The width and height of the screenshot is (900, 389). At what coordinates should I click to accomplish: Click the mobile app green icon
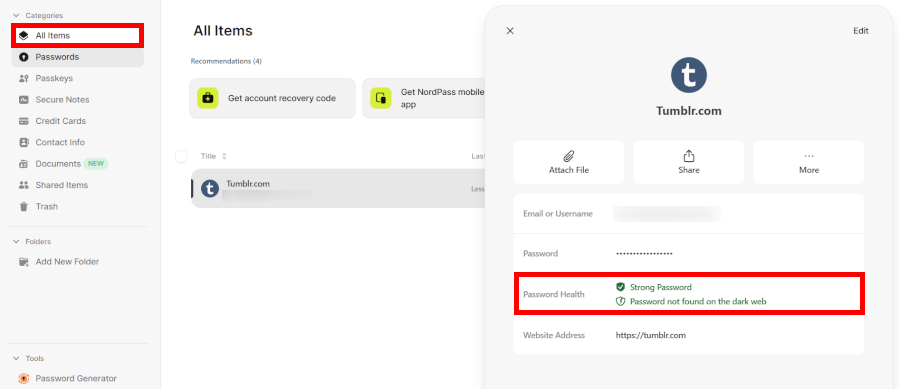point(381,98)
